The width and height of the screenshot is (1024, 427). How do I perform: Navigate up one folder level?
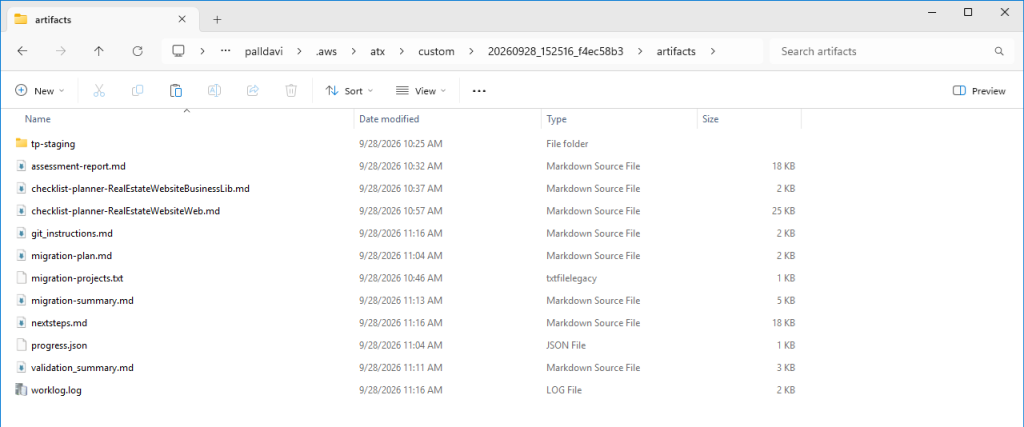99,51
